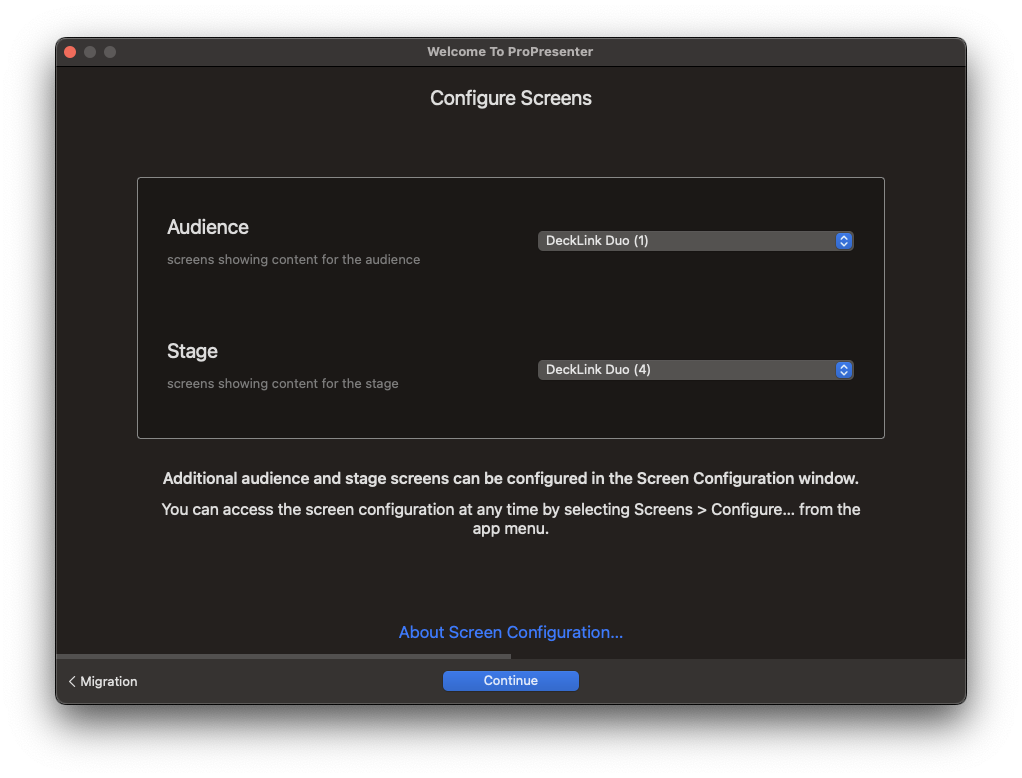
Task: Click the Audience heading text
Action: click(208, 227)
